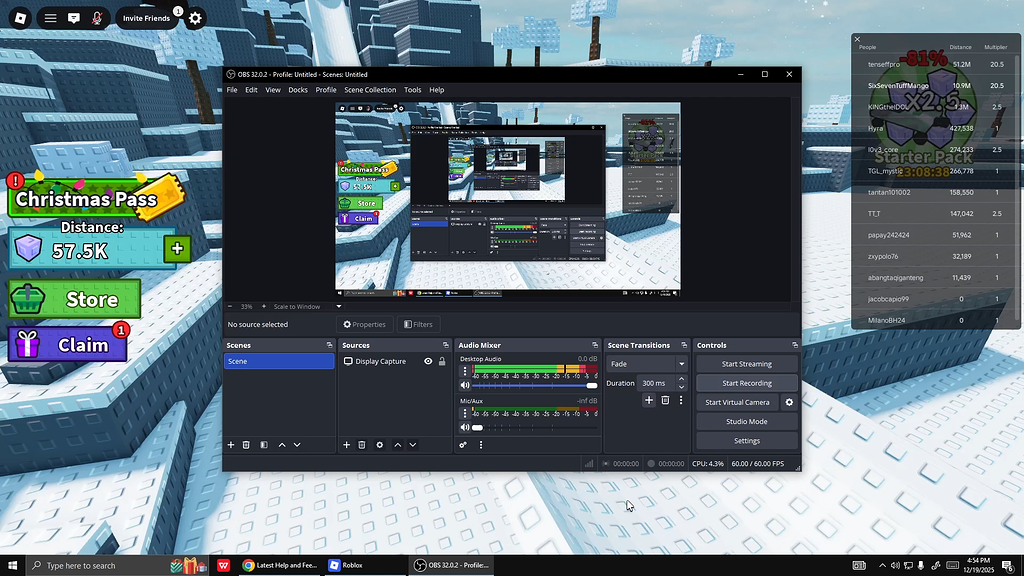Open source properties via the gear icon
Image resolution: width=1024 pixels, height=576 pixels.
380,445
